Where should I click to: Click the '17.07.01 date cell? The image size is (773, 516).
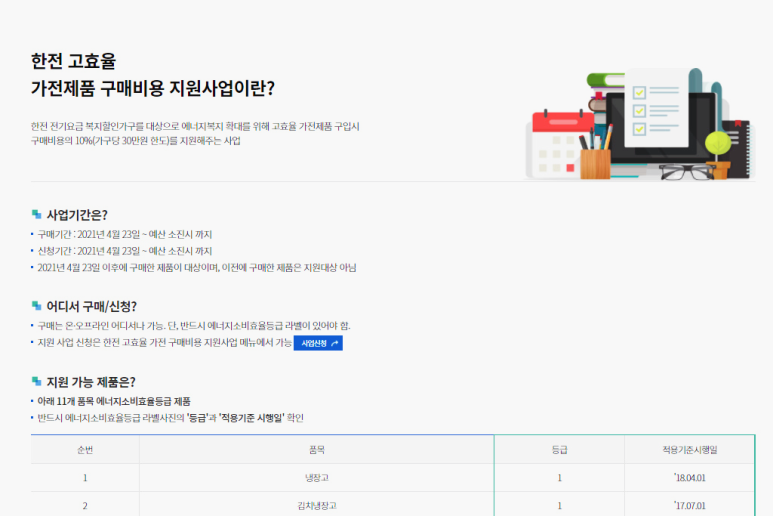690,506
